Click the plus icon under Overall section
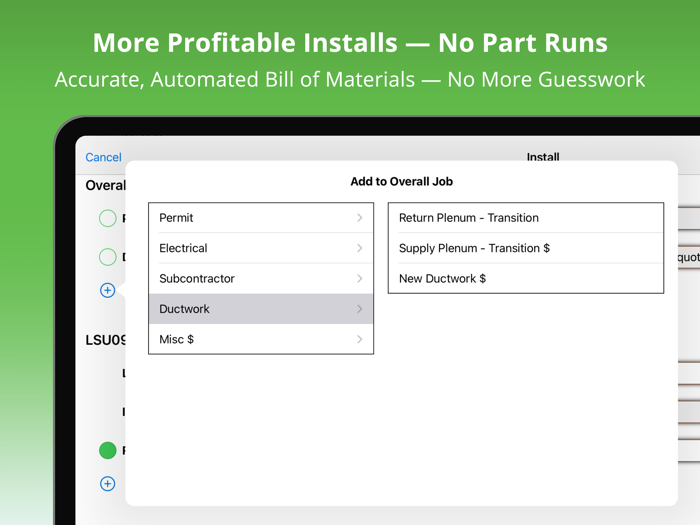The image size is (700, 525). 108,290
